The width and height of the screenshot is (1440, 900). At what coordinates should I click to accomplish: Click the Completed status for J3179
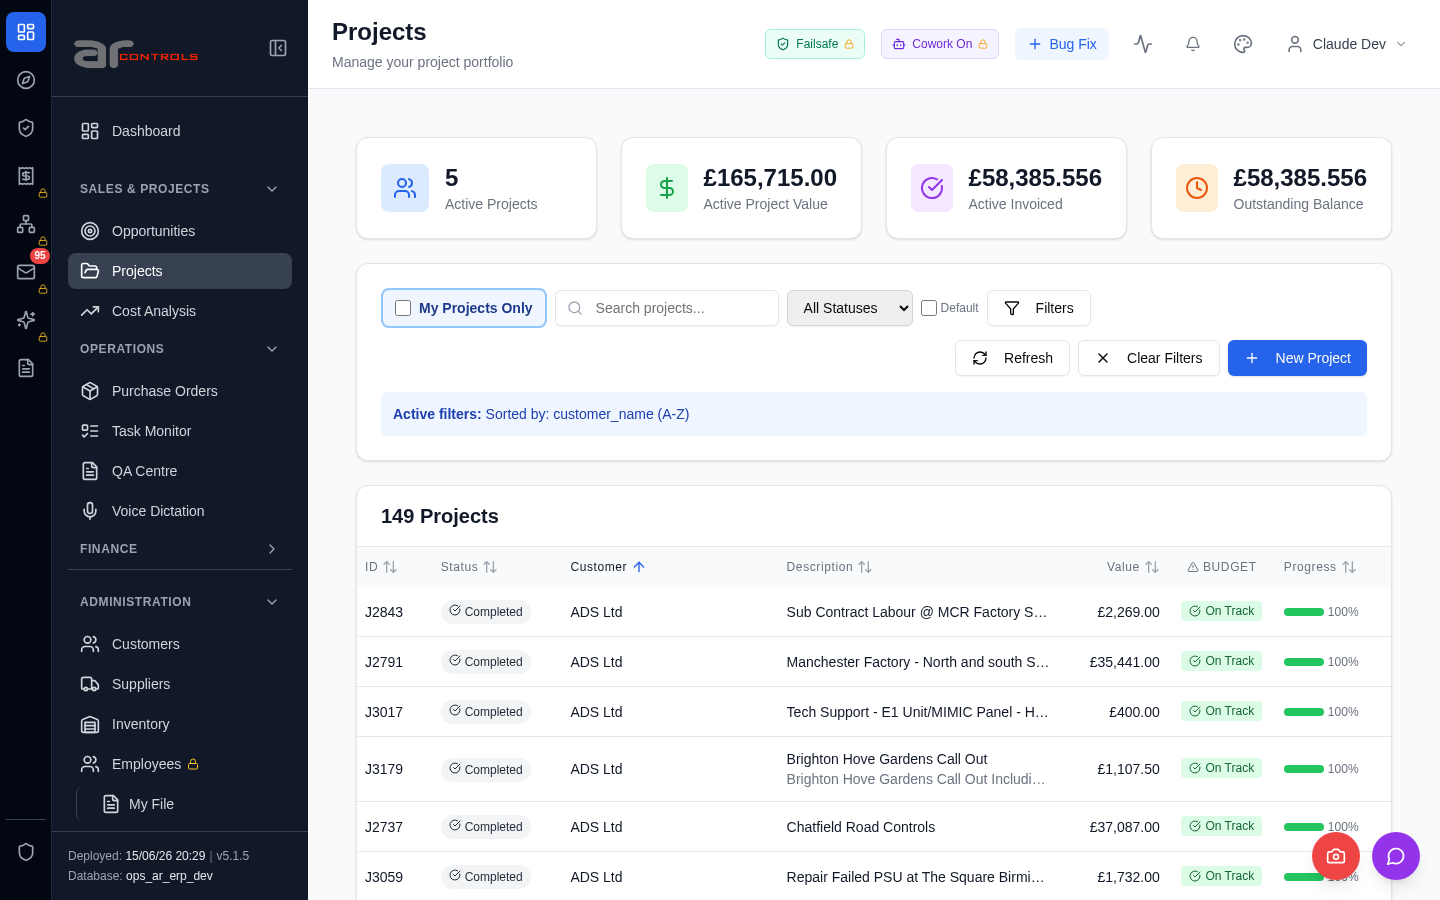486,770
